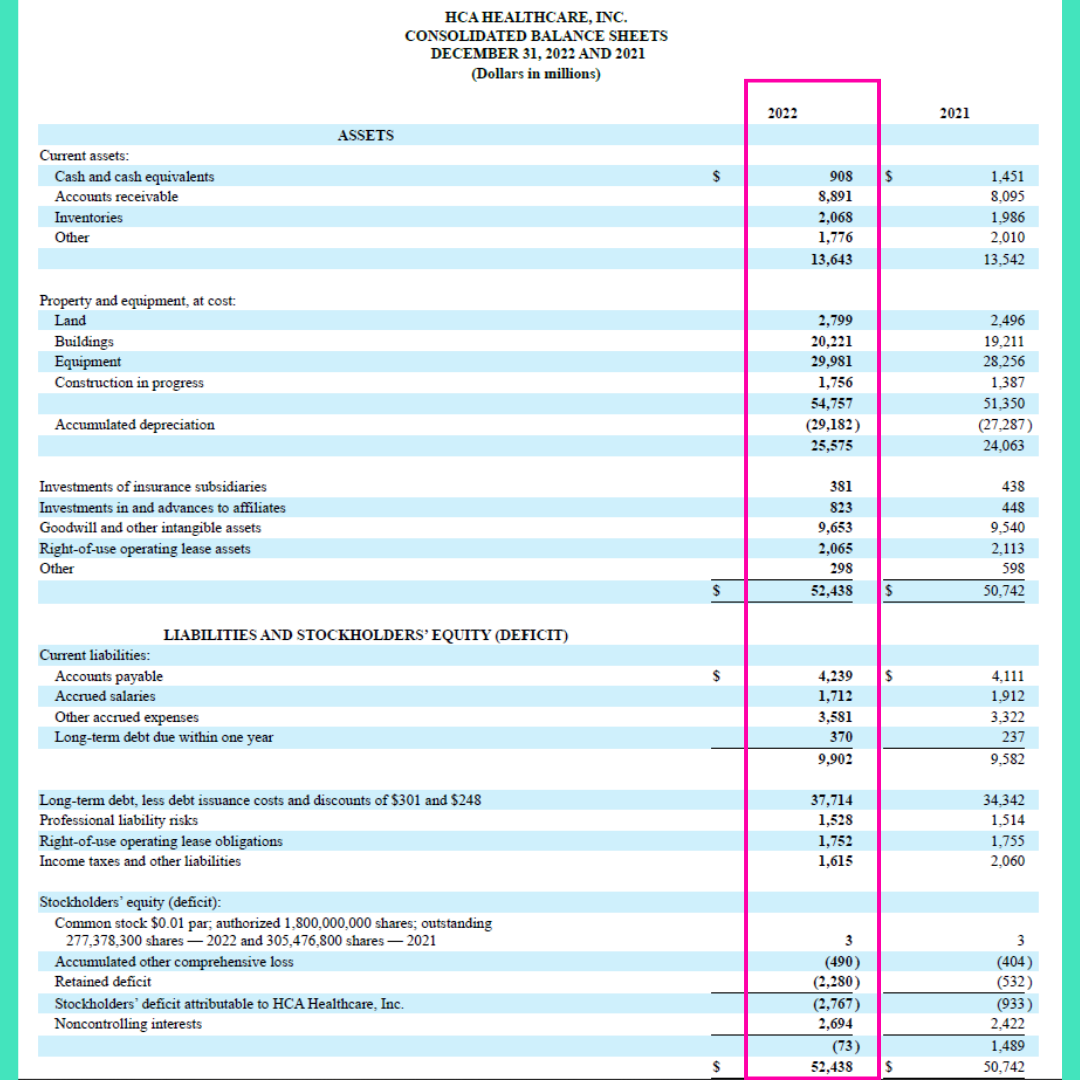The height and width of the screenshot is (1080, 1080).
Task: Select the 2022 Buildings value '20,221'
Action: pos(831,342)
